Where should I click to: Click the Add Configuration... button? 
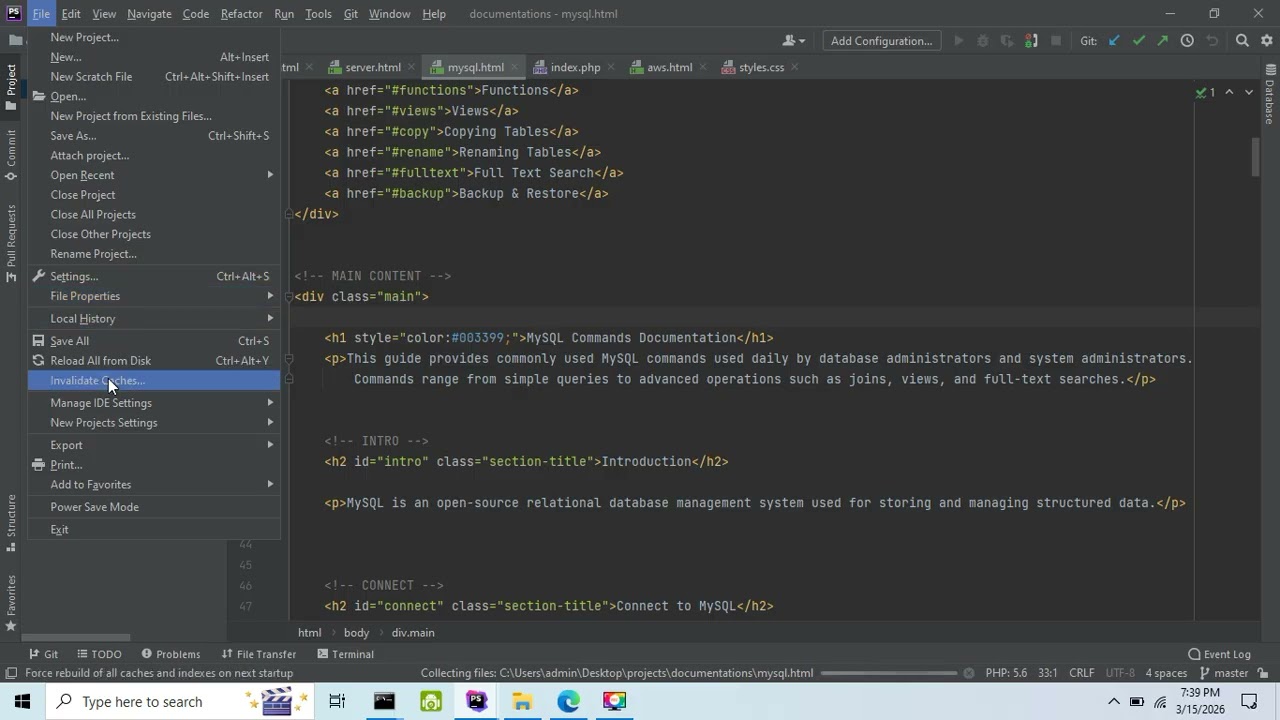click(881, 41)
